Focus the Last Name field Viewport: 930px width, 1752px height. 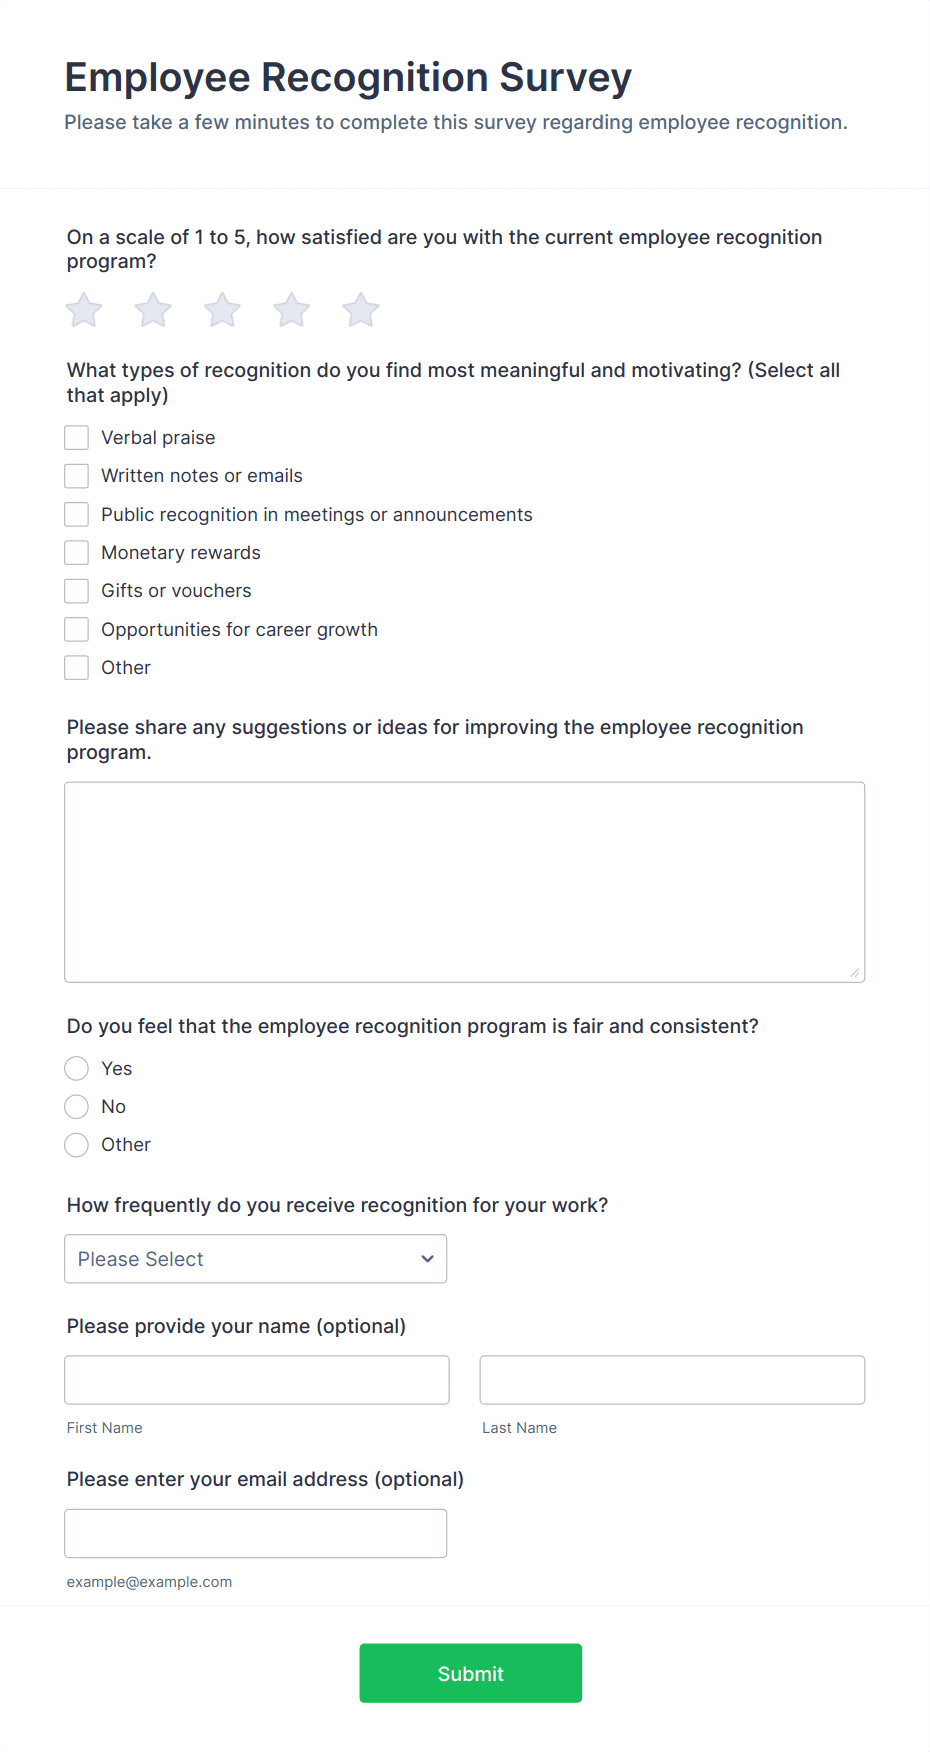click(672, 1380)
